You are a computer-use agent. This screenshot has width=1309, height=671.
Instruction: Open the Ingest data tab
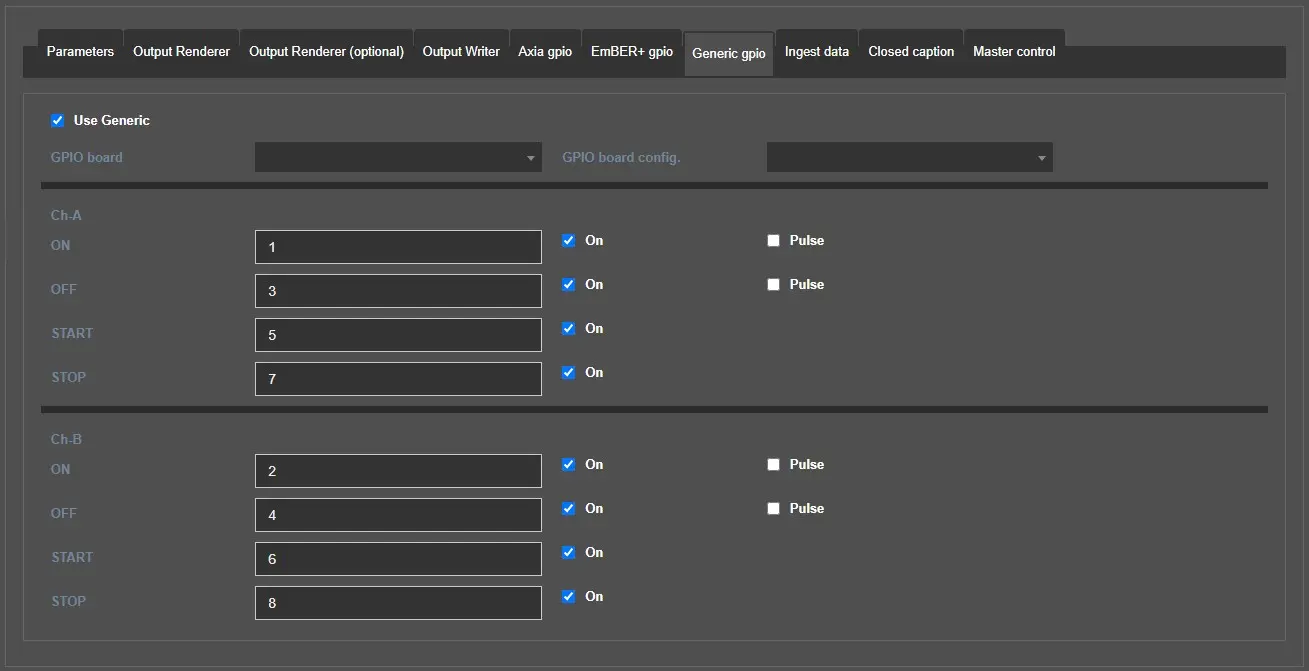click(817, 52)
